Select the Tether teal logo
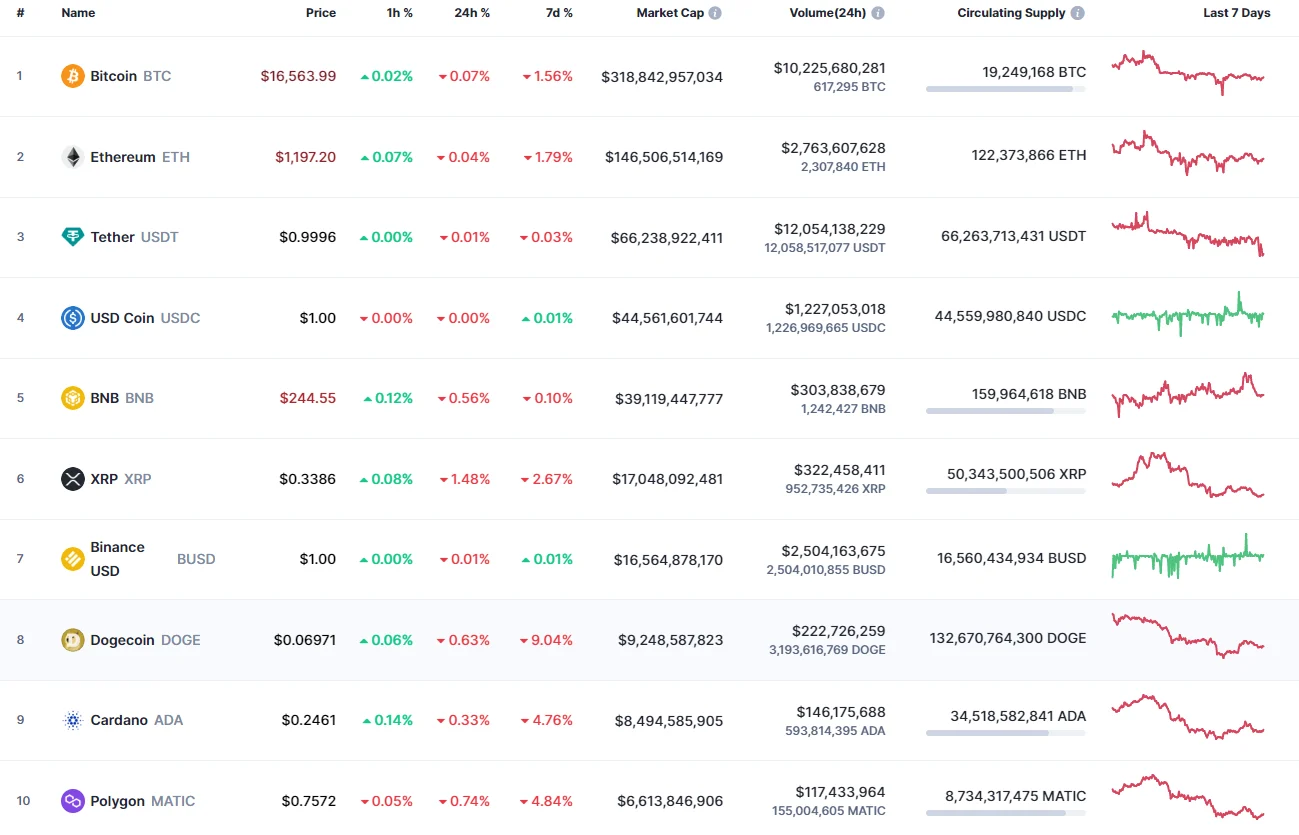Viewport: 1299px width, 835px height. pos(71,237)
